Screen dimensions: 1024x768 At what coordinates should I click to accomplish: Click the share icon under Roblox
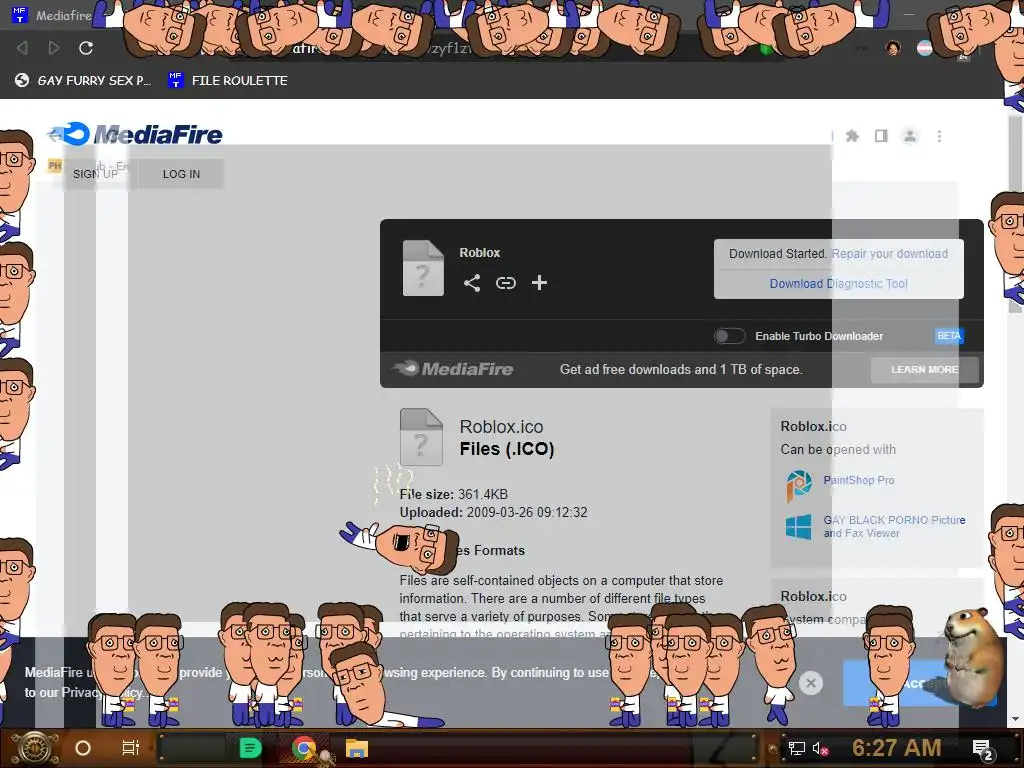[472, 283]
